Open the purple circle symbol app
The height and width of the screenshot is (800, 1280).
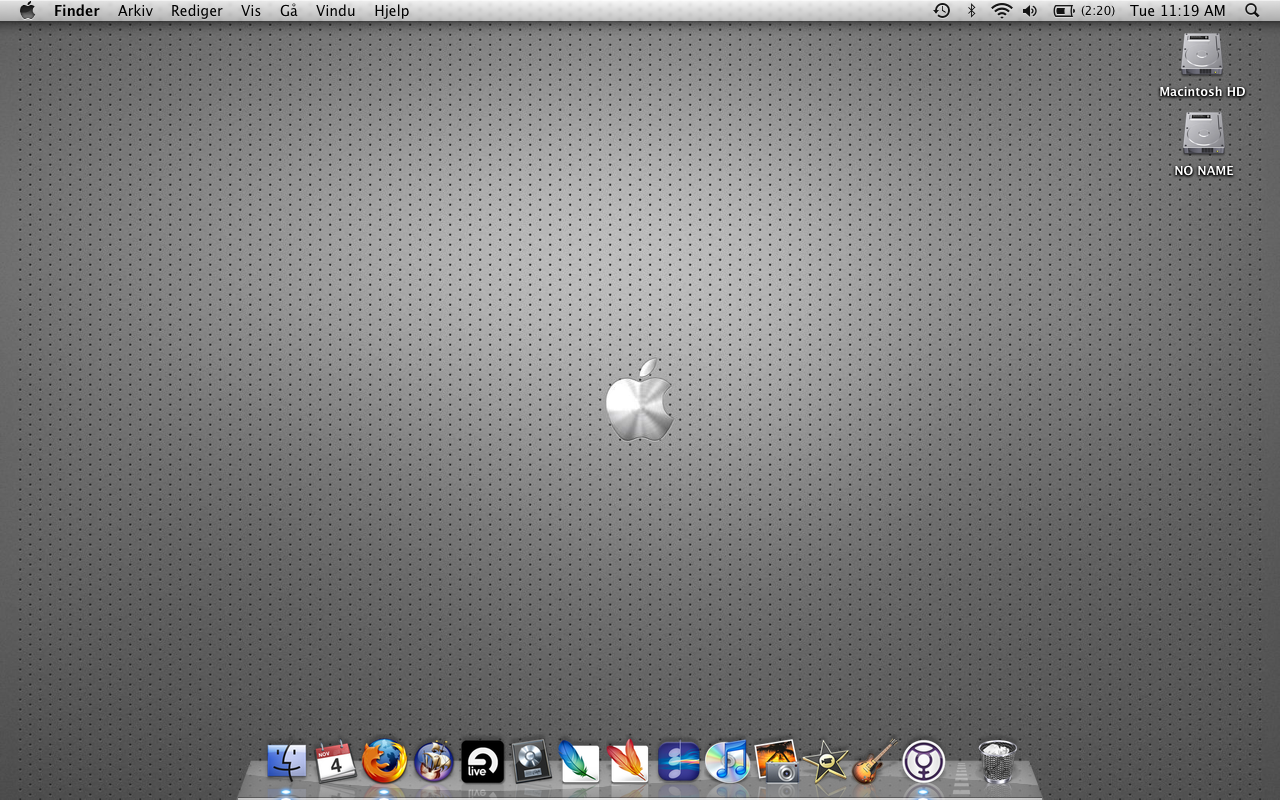coord(923,762)
